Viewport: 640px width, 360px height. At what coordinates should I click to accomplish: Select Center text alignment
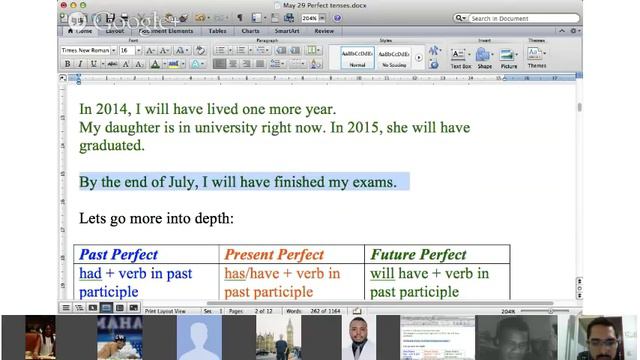point(233,64)
